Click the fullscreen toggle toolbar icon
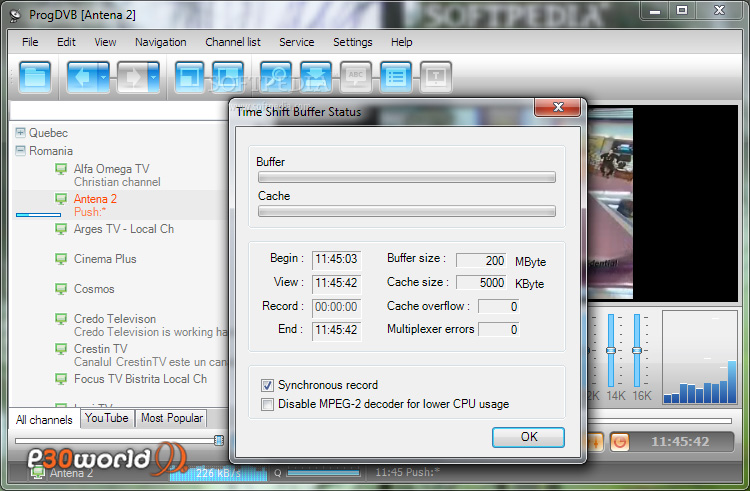Screen dimensions: 750x491 point(189,77)
